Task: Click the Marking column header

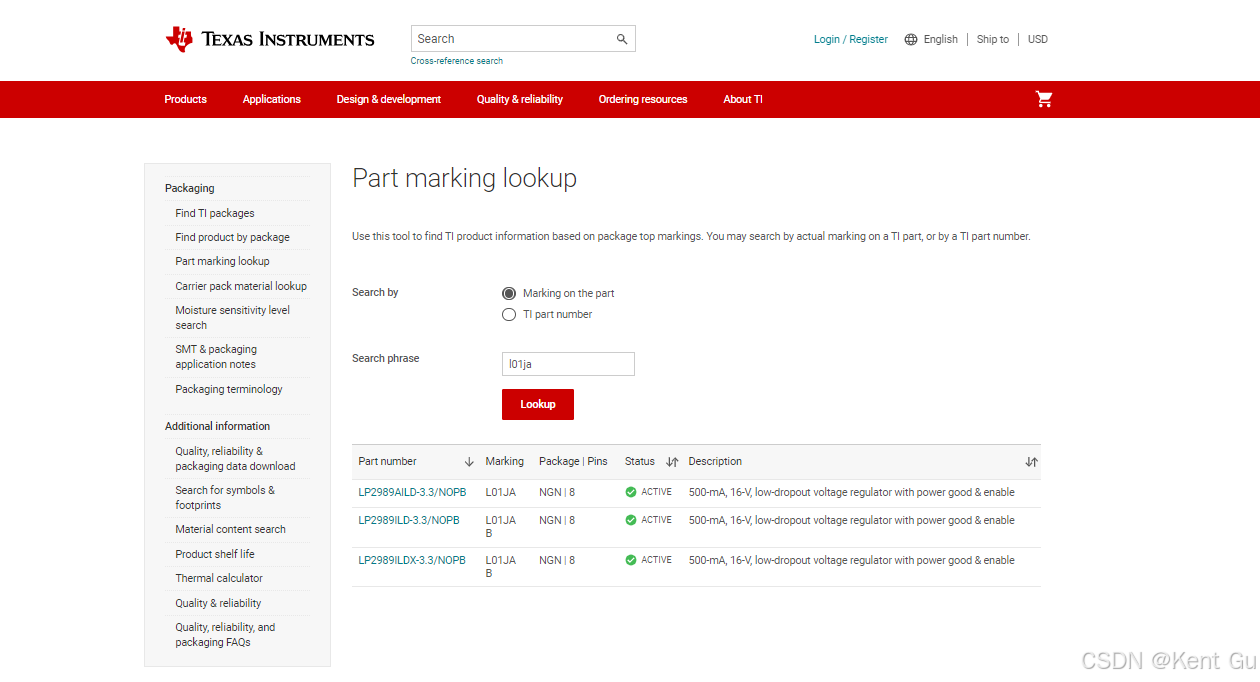Action: point(505,462)
